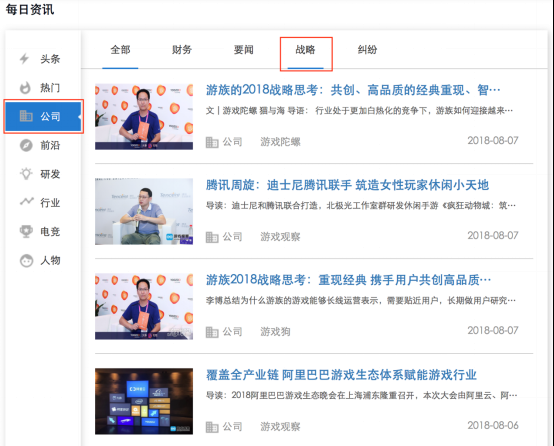Click the flame icon beside 热门
This screenshot has height=446, width=554.
point(25,88)
